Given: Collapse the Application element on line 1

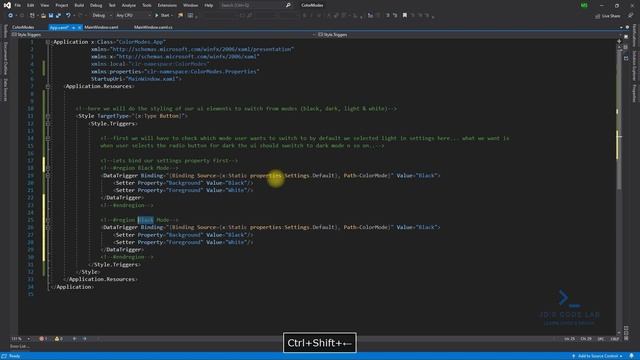Looking at the screenshot, I should point(48,42).
